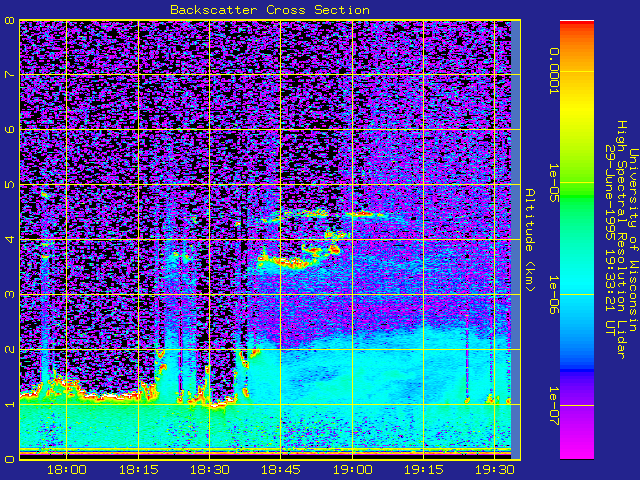Click the altitude 6 axis label
Screen dimensions: 640x480
tap(9, 129)
